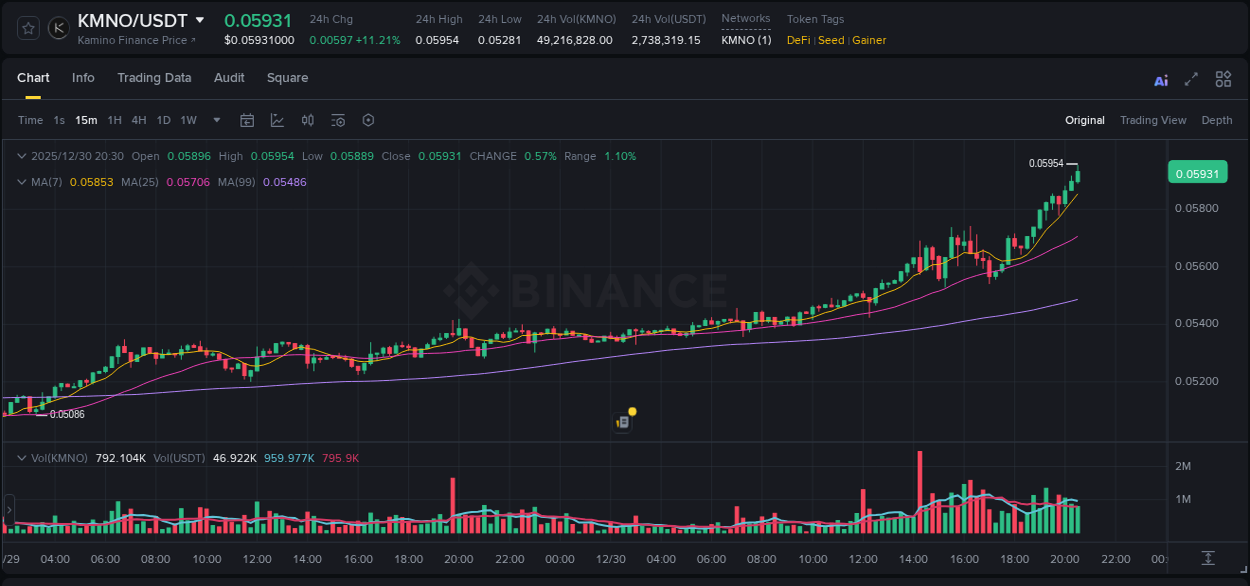Open the chart settings hexagon icon
The image size is (1250, 586).
pos(368,120)
